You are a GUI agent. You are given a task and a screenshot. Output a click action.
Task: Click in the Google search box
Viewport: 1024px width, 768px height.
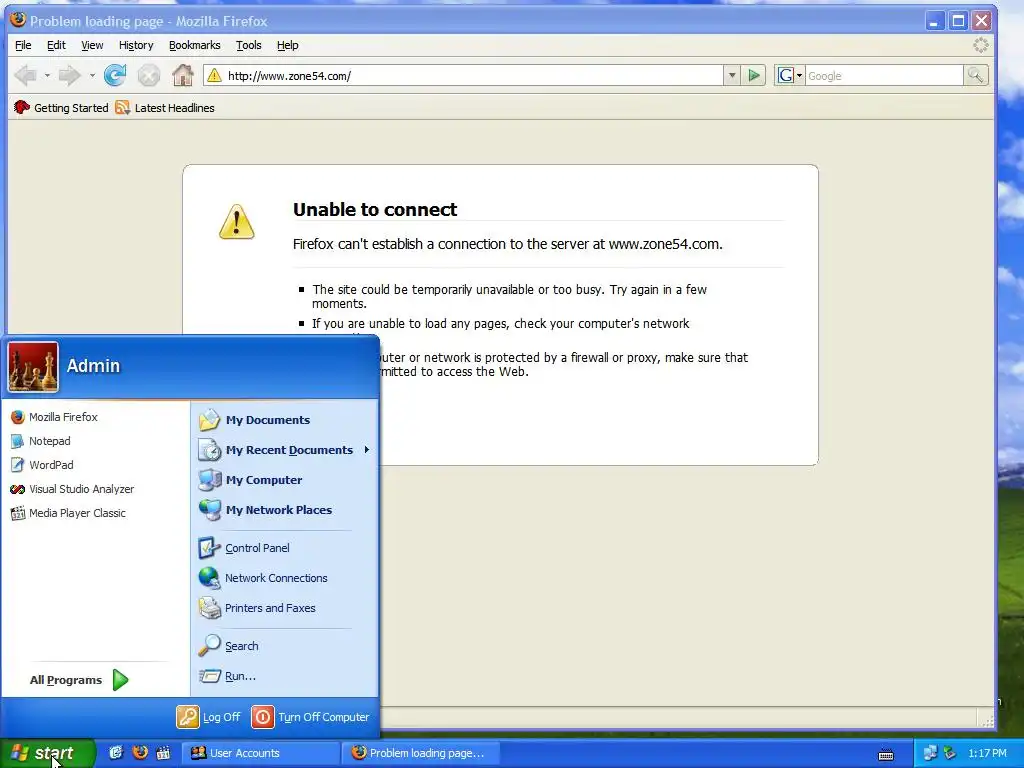click(x=884, y=76)
